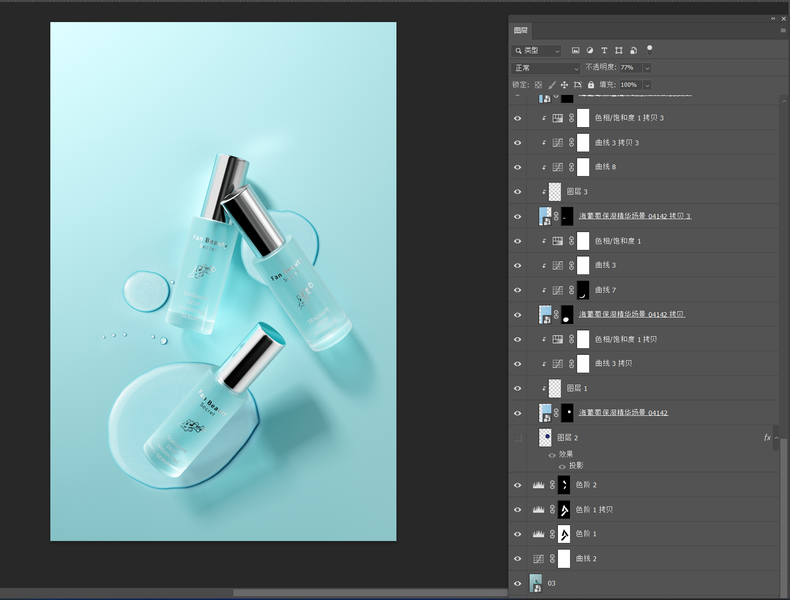The image size is (790, 600).
Task: Select the layer named 色相/饱和度 1 拷贝
Action: point(626,340)
